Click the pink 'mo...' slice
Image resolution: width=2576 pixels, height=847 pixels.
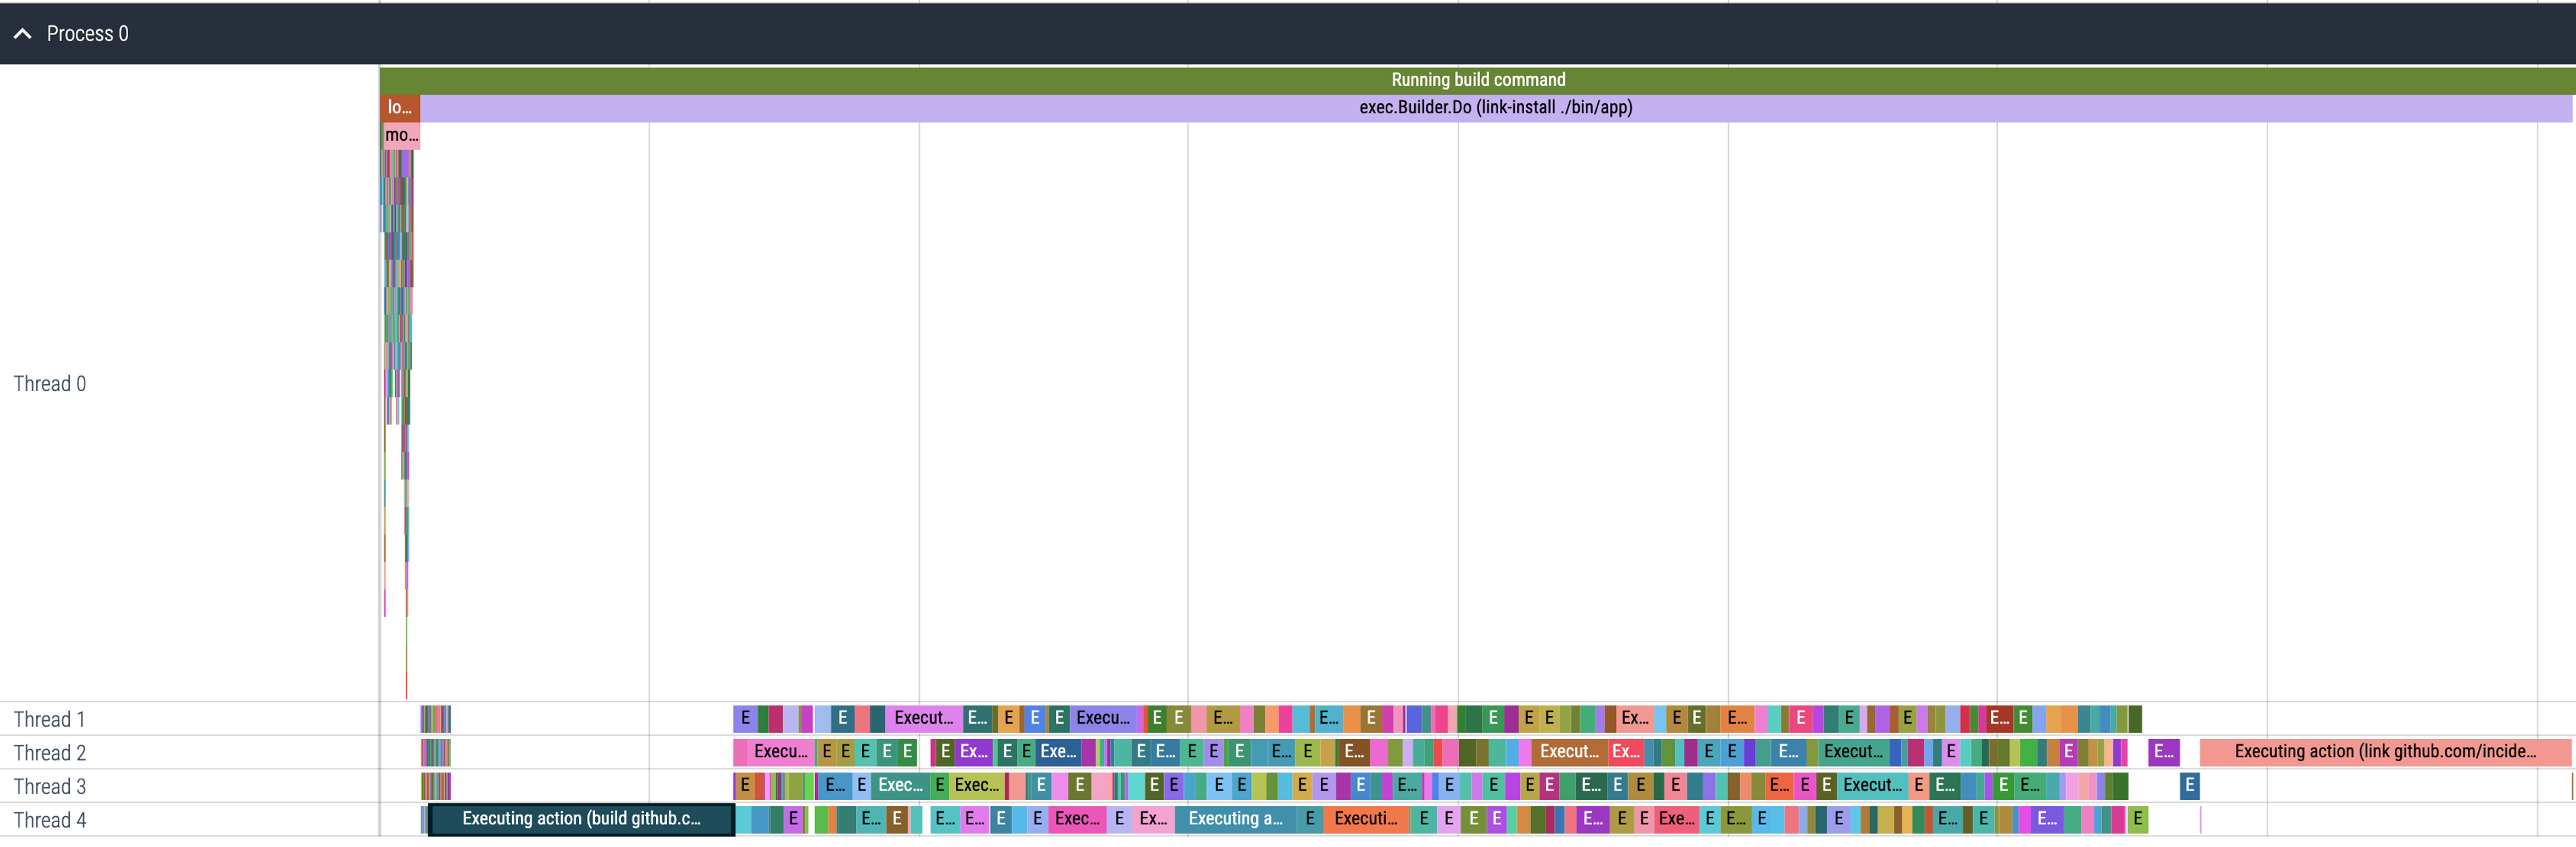pyautogui.click(x=402, y=135)
